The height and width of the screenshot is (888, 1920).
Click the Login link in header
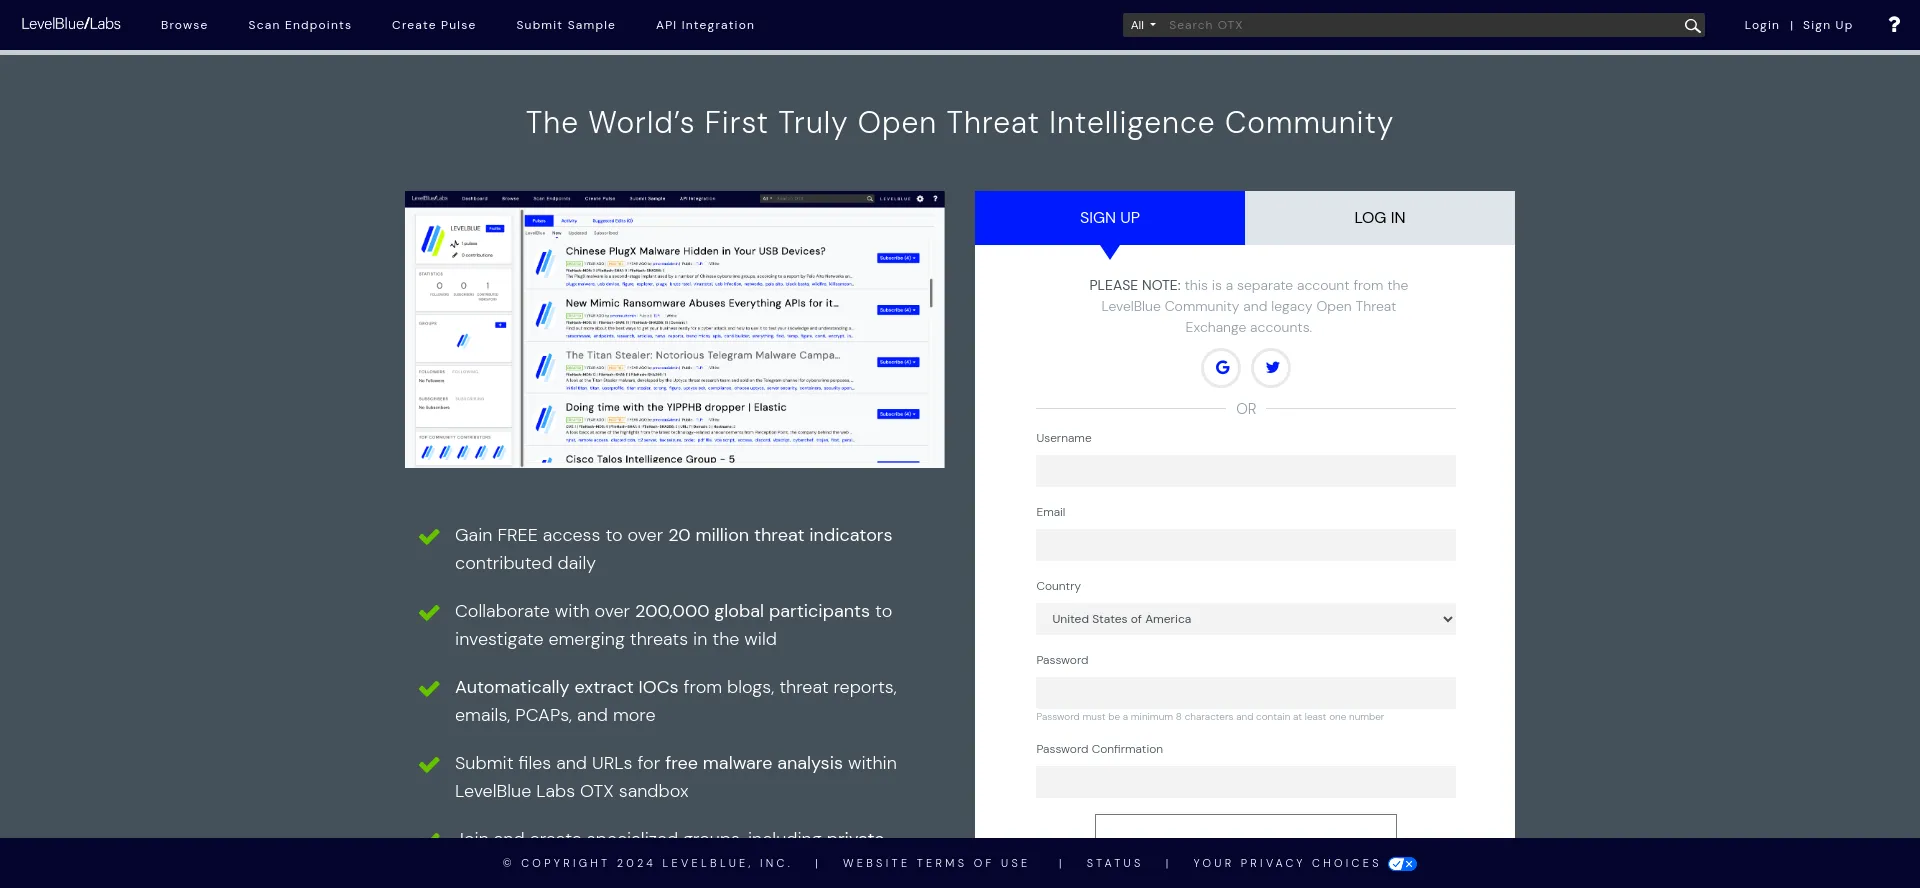(1761, 25)
